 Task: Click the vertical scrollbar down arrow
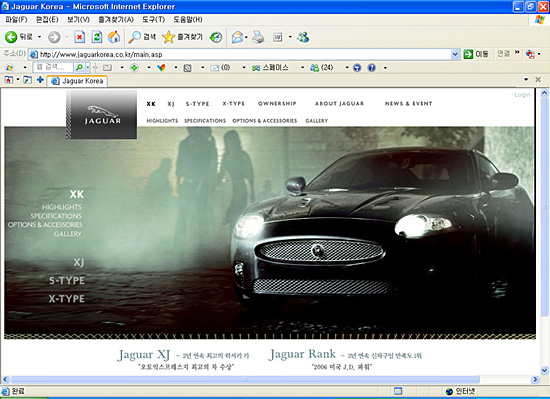tap(544, 370)
